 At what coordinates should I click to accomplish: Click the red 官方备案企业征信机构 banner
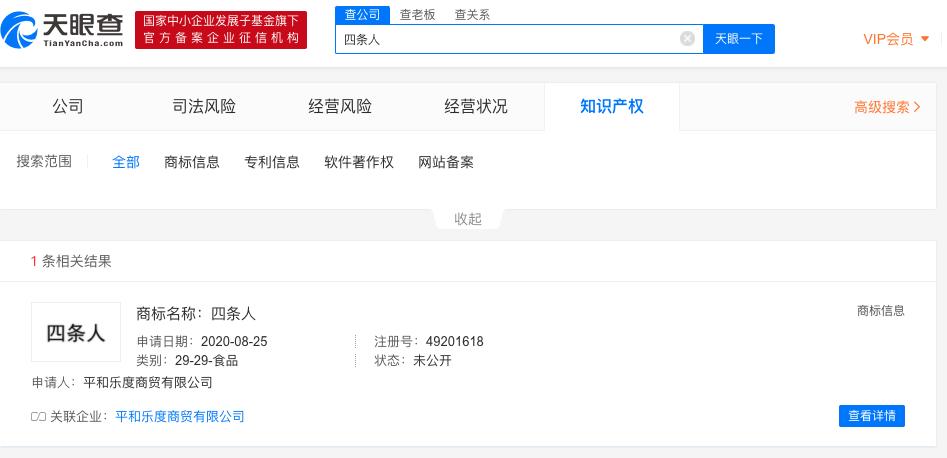tap(221, 30)
